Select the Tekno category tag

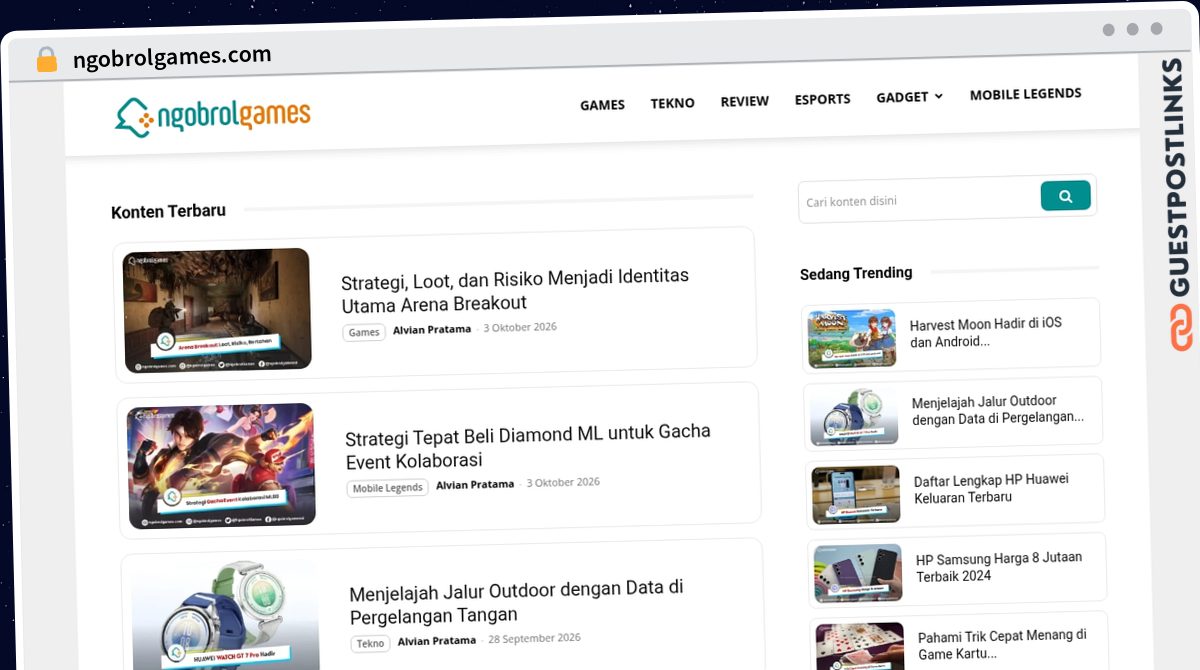coord(370,643)
